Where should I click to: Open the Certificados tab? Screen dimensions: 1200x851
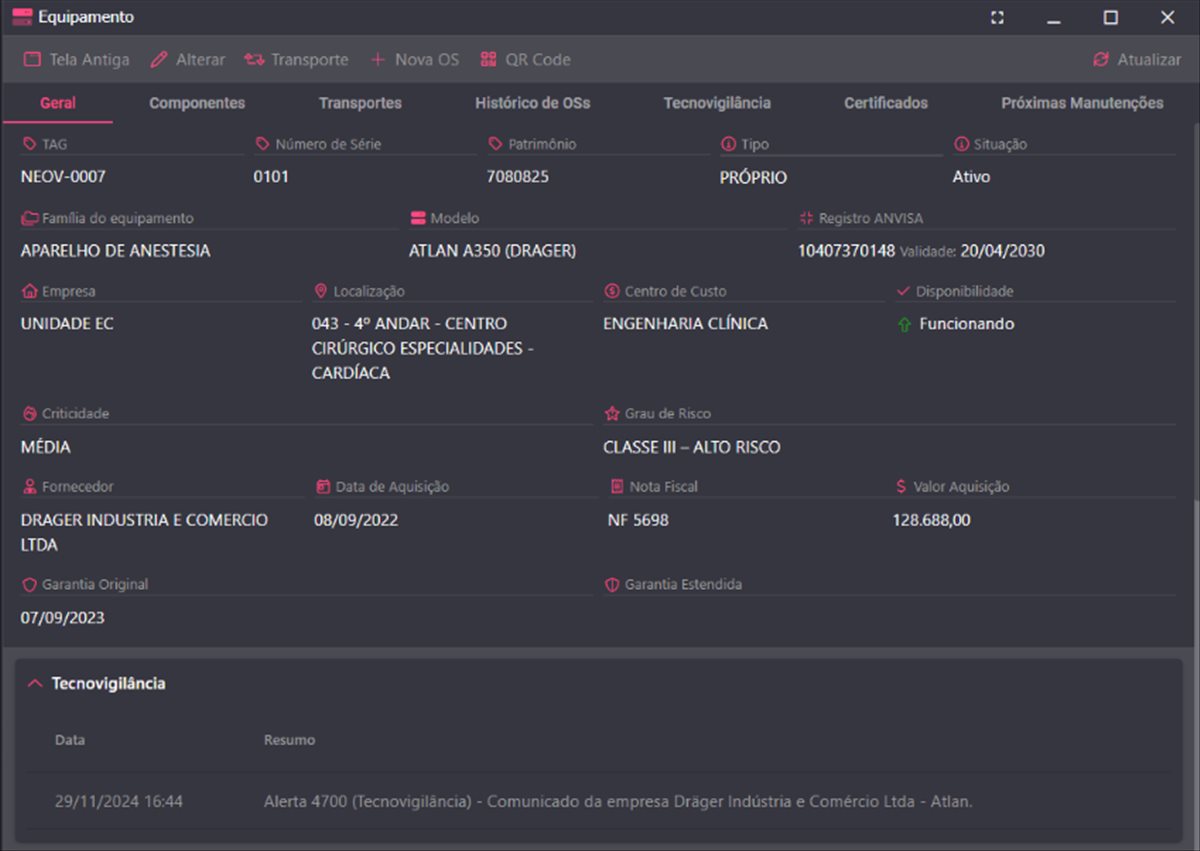(x=885, y=102)
